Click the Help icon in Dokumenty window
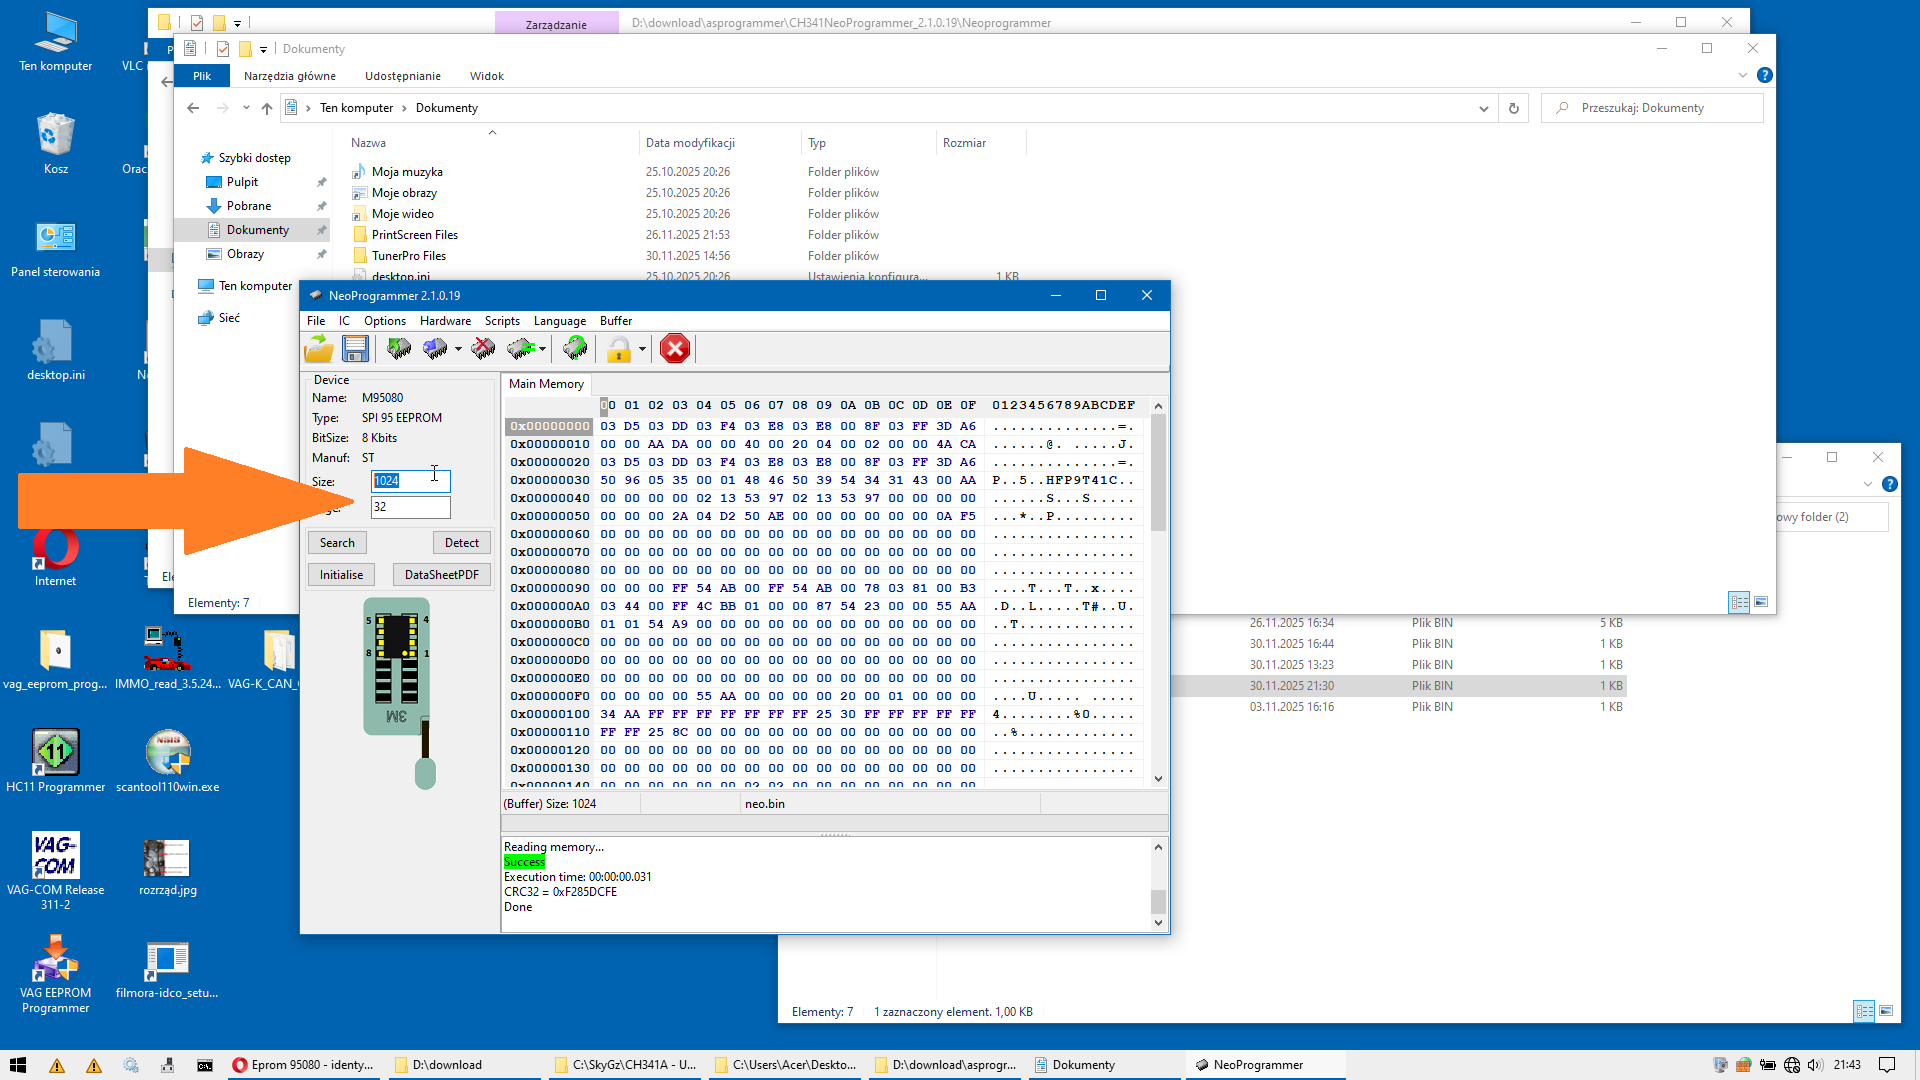The image size is (1920, 1080). click(1765, 75)
